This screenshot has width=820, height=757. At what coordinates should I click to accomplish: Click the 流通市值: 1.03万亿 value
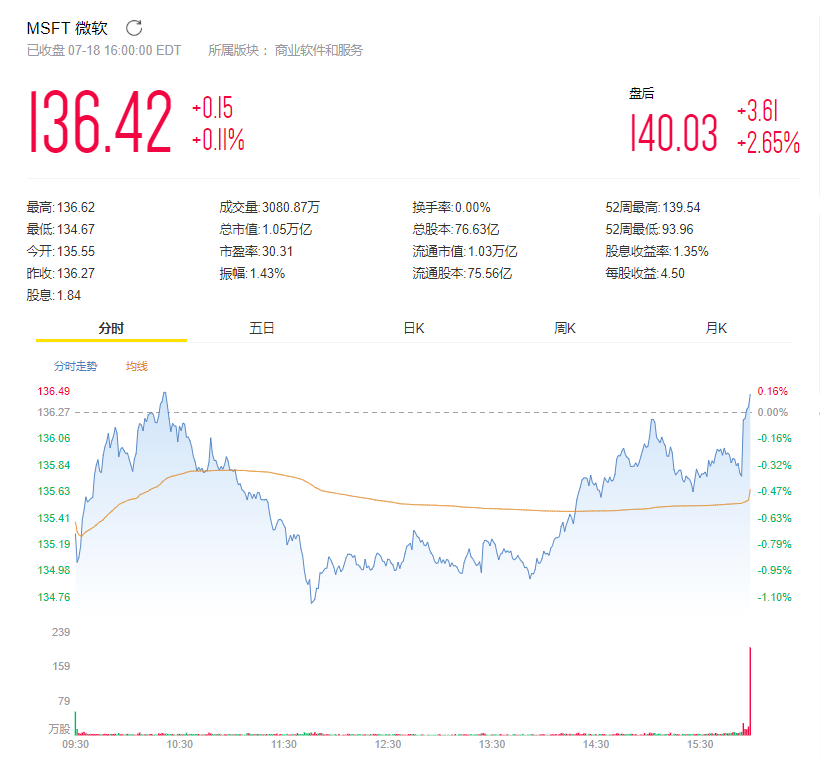[x=465, y=251]
